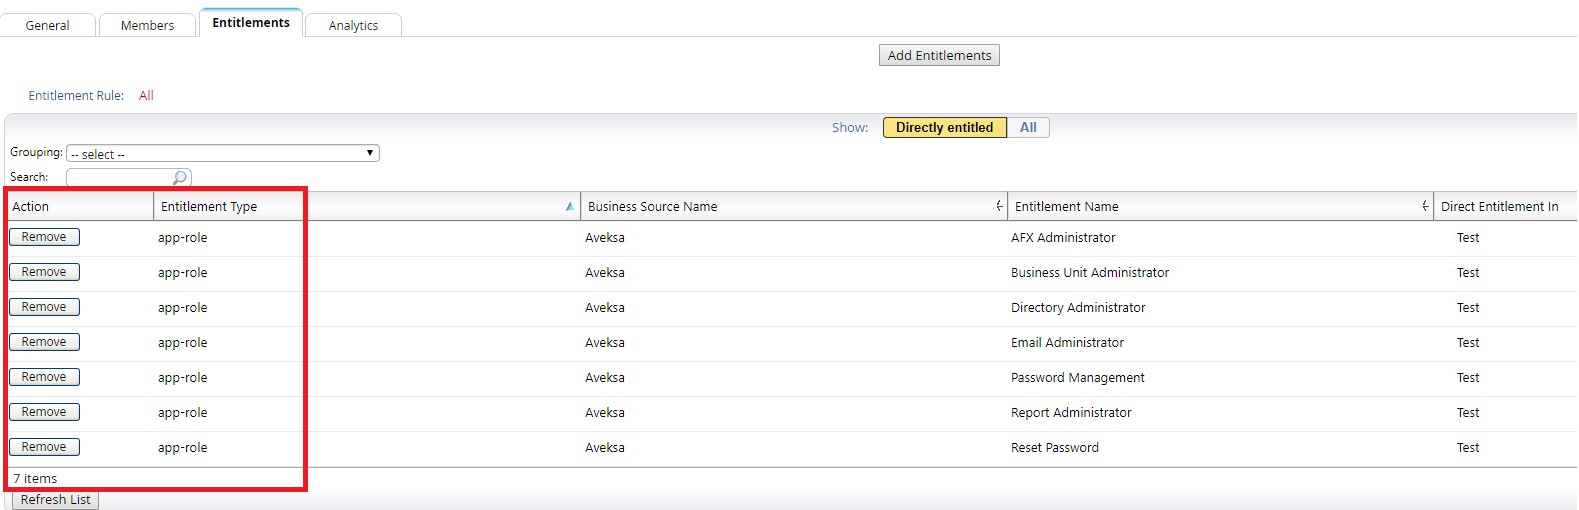Click the Entitlement Type sort arrow icon
Image resolution: width=1579 pixels, height=510 pixels.
pos(569,207)
